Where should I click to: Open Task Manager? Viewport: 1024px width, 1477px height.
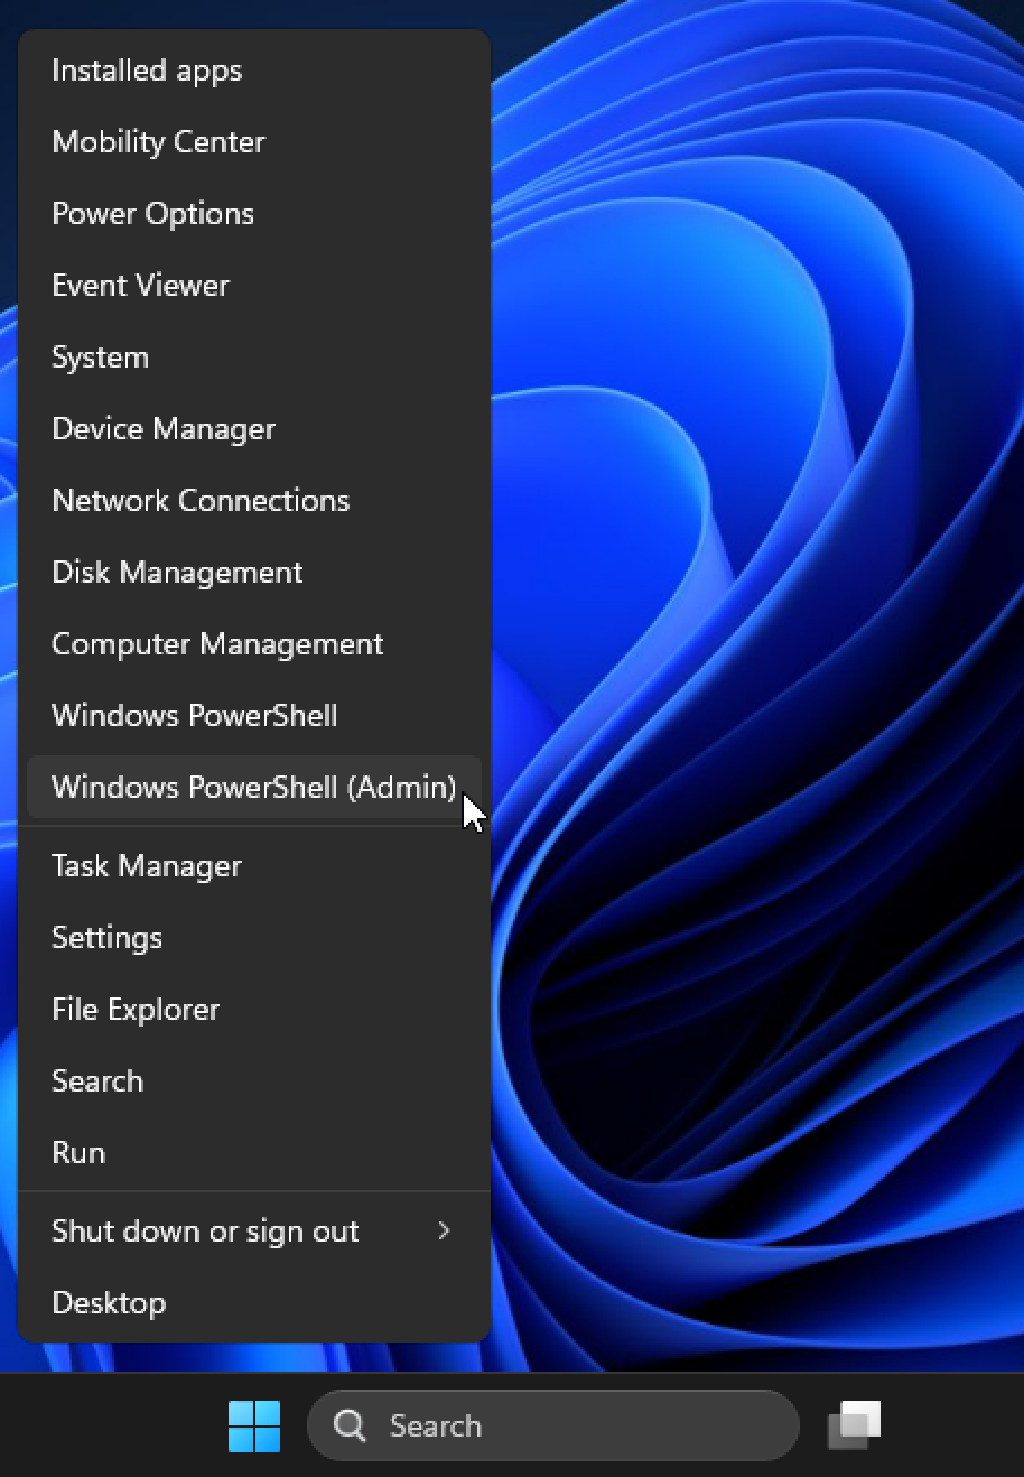[146, 866]
